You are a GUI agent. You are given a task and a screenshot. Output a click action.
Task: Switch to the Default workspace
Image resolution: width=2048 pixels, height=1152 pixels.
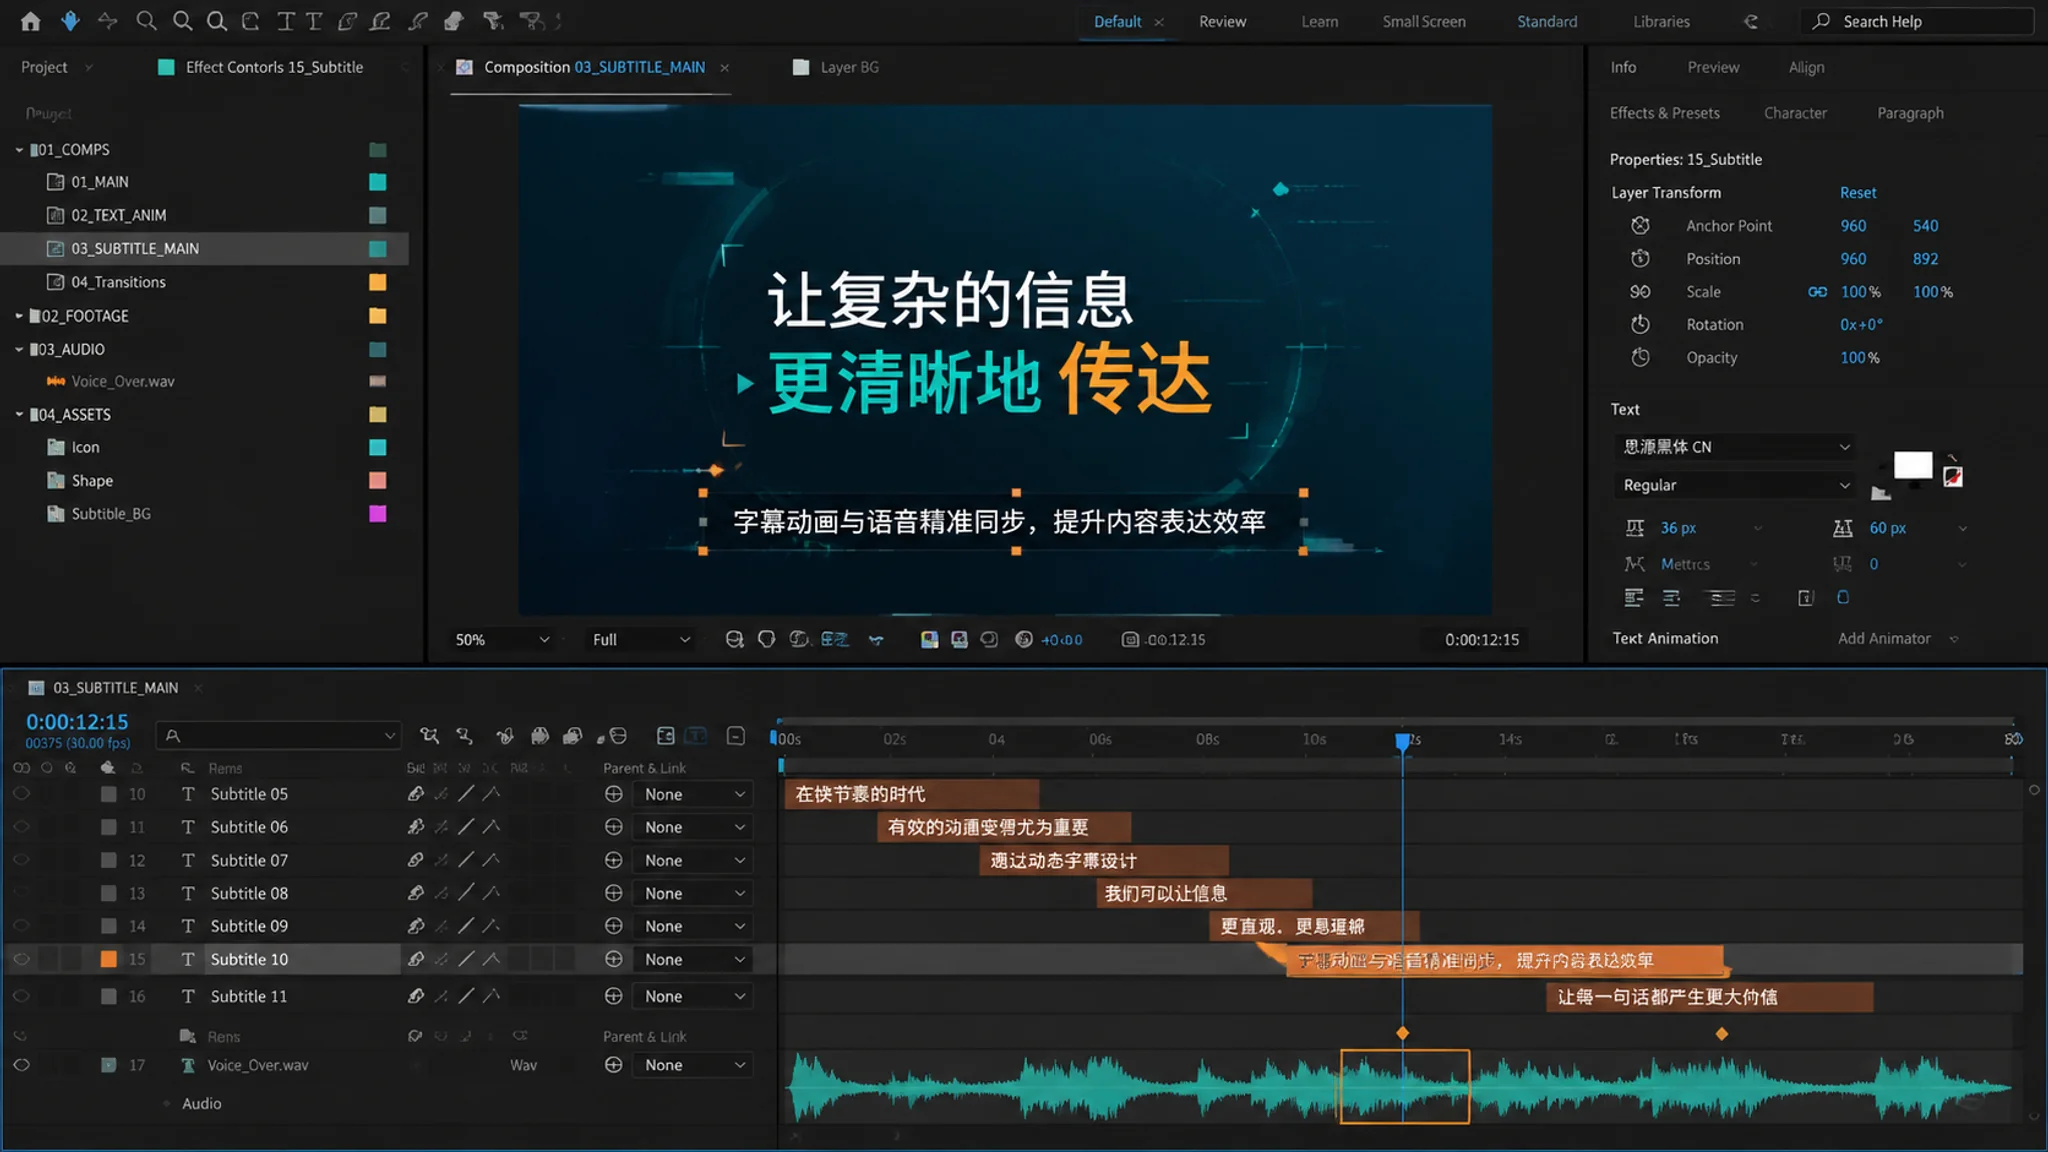tap(1117, 21)
